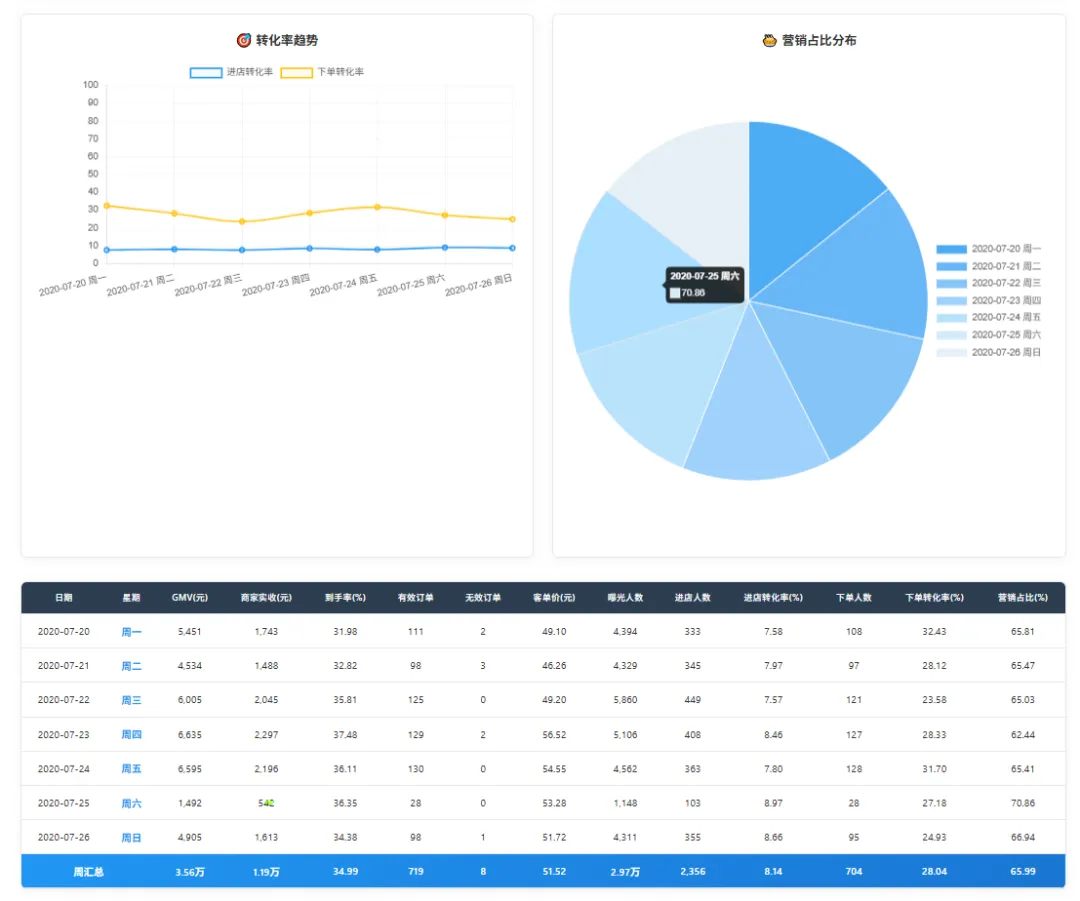Open the 周一 weekday link

coord(131,632)
